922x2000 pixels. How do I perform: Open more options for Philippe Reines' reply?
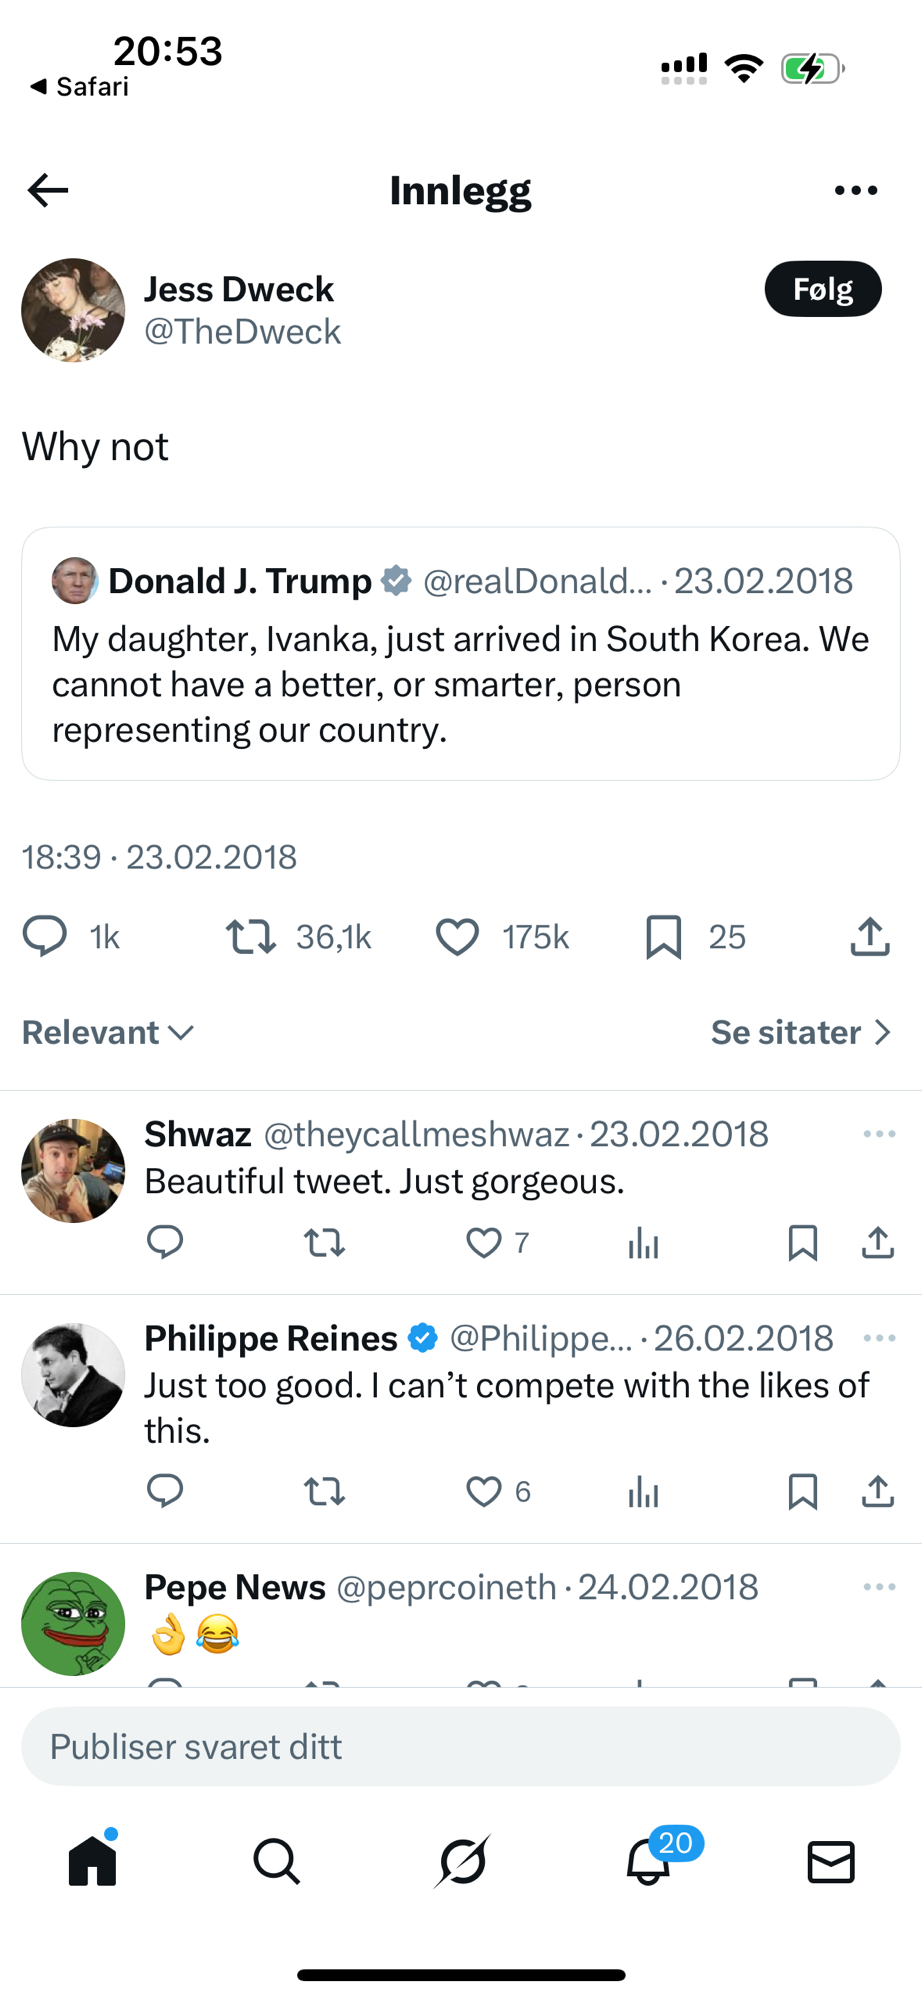(x=879, y=1338)
